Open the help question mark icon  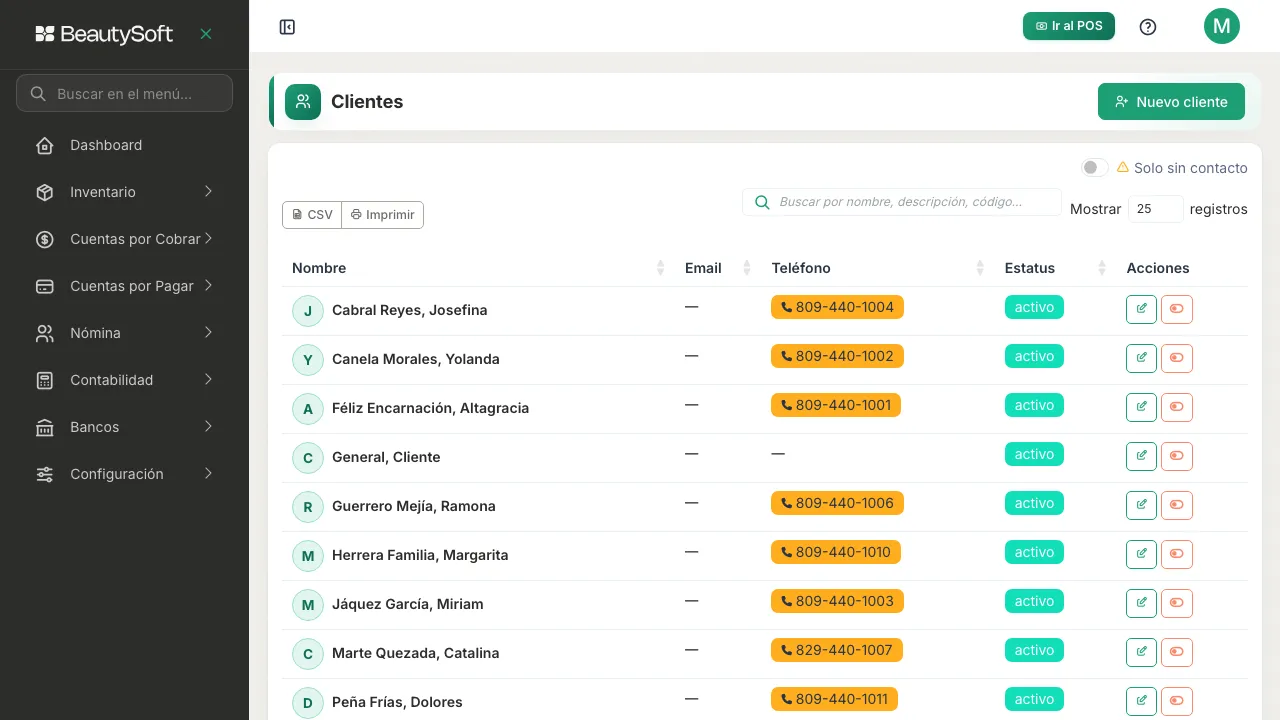tap(1148, 27)
